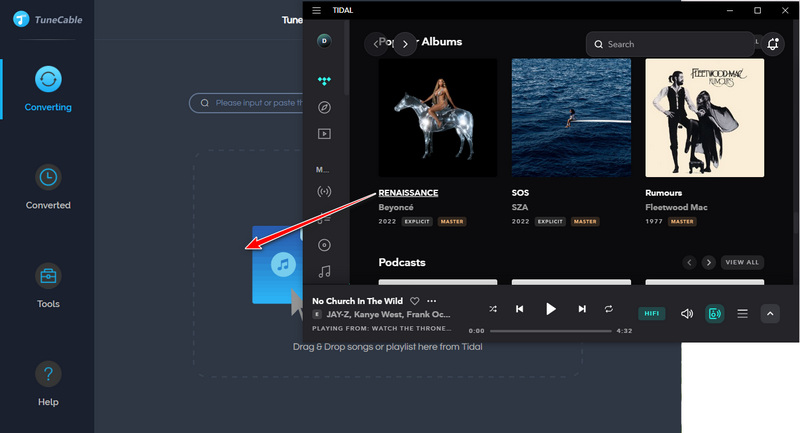Open the Beyoncé artist link
800x433 pixels.
tap(396, 207)
